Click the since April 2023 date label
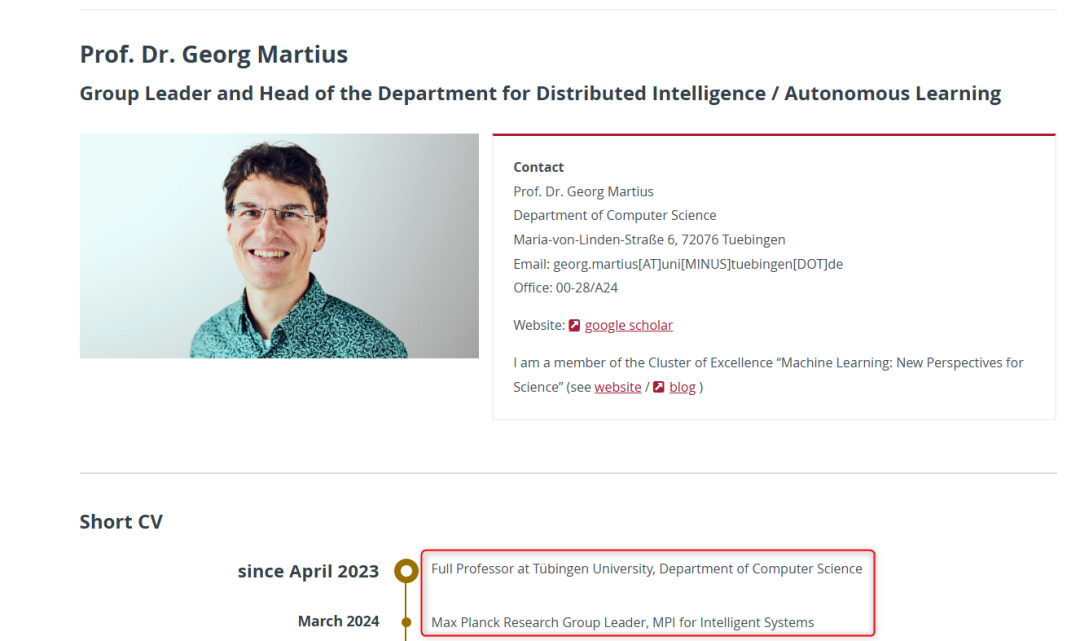 308,571
